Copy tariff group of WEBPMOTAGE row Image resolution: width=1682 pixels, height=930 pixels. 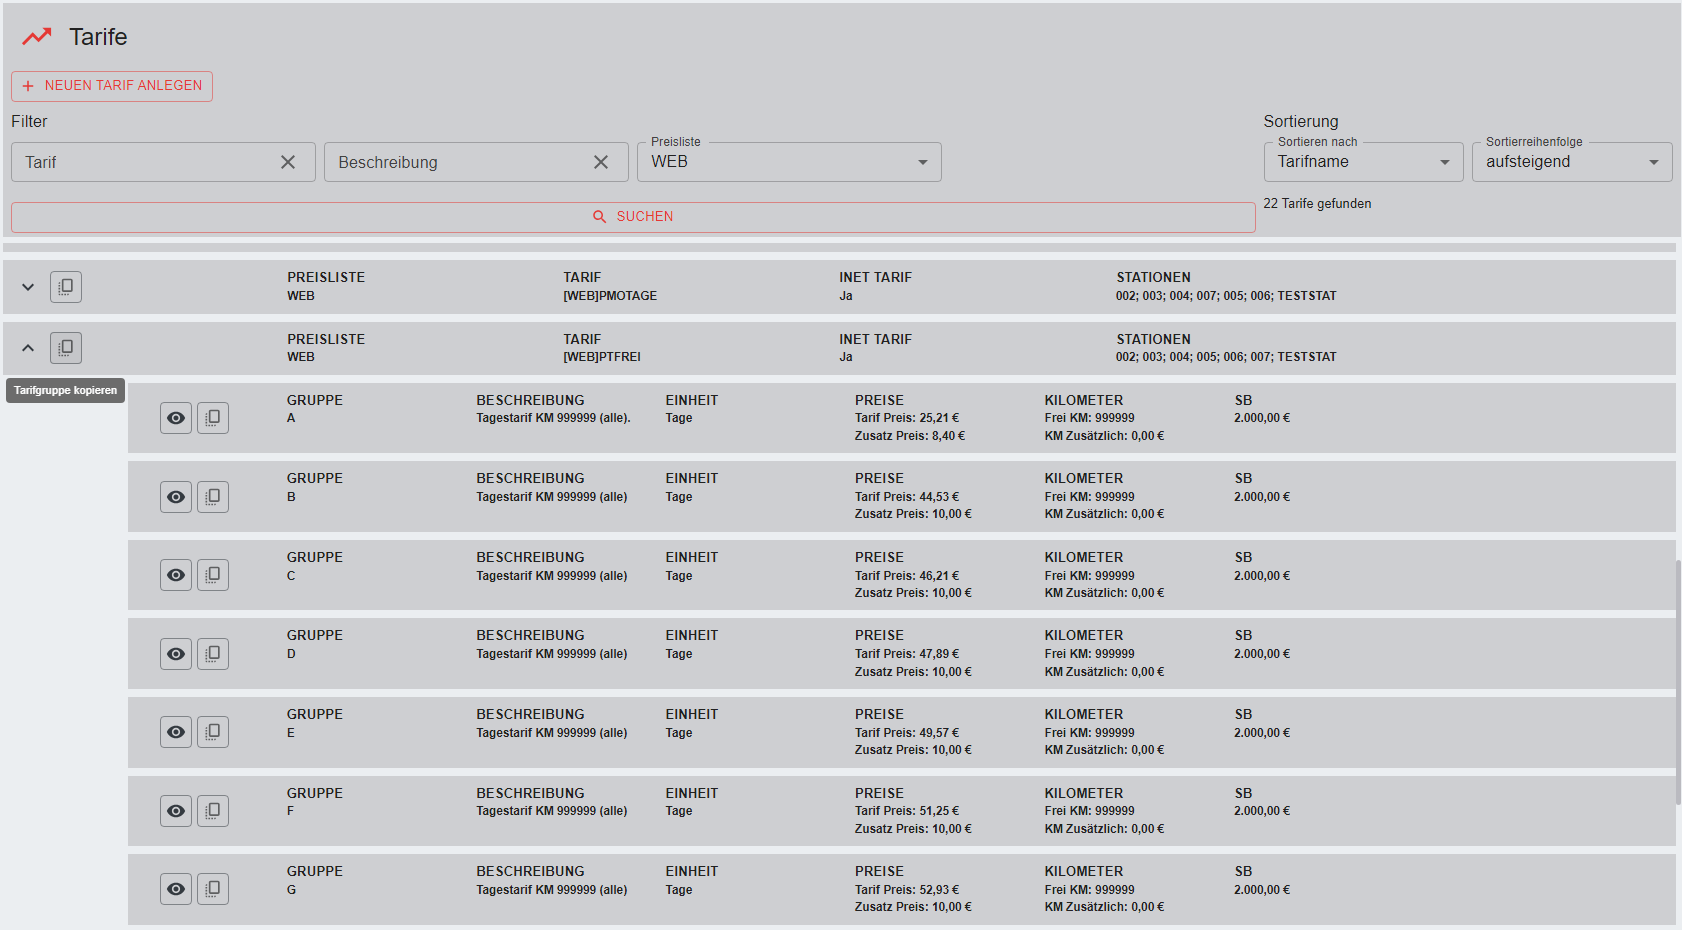point(66,287)
